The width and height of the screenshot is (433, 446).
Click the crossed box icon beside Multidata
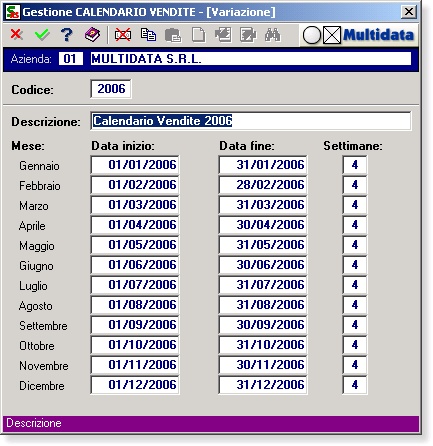pyautogui.click(x=332, y=35)
